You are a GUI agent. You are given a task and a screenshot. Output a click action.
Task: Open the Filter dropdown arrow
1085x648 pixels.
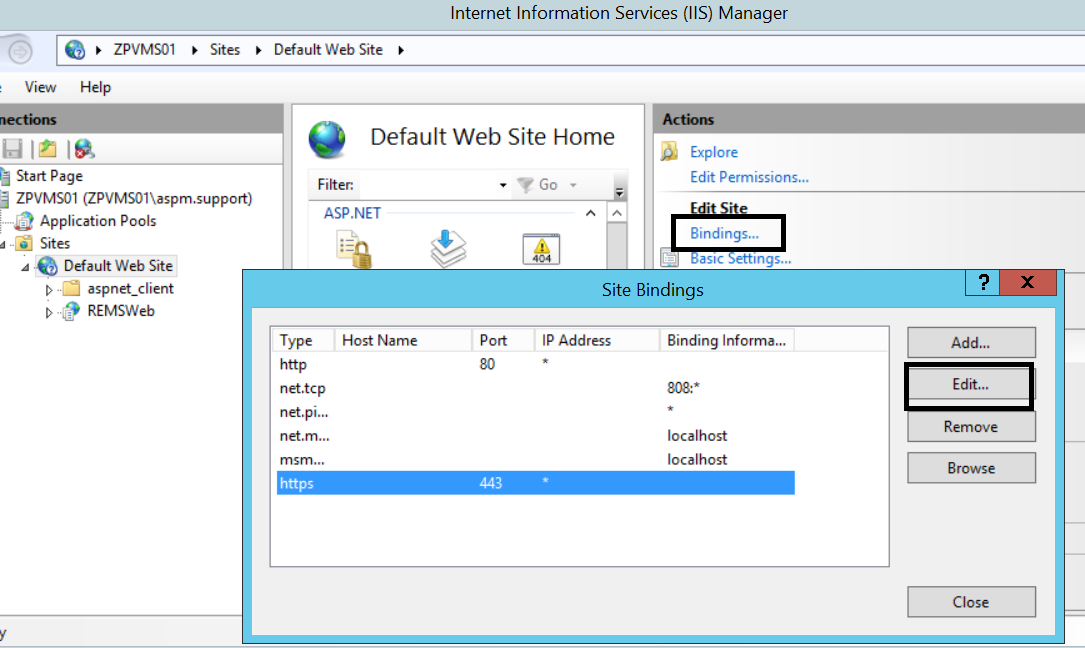pos(503,185)
